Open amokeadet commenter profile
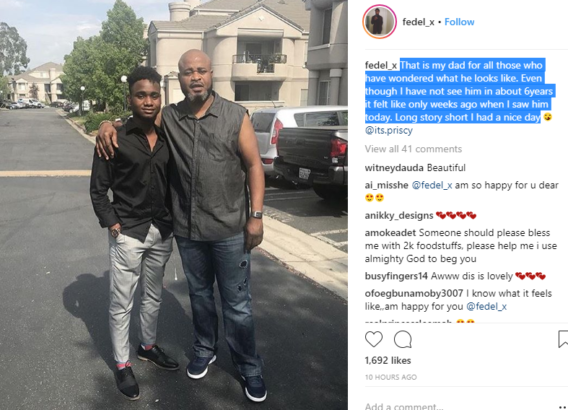Viewport: 568px width, 410px height. (390, 233)
